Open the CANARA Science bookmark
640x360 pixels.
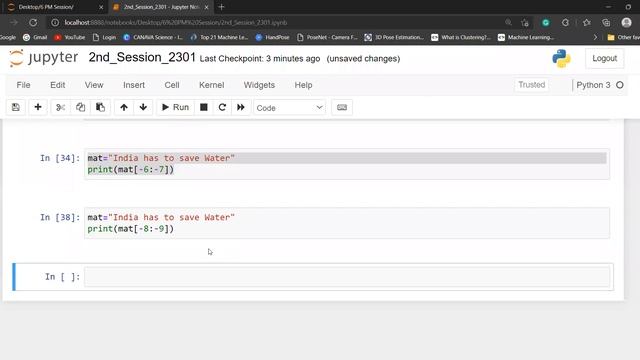click(153, 37)
